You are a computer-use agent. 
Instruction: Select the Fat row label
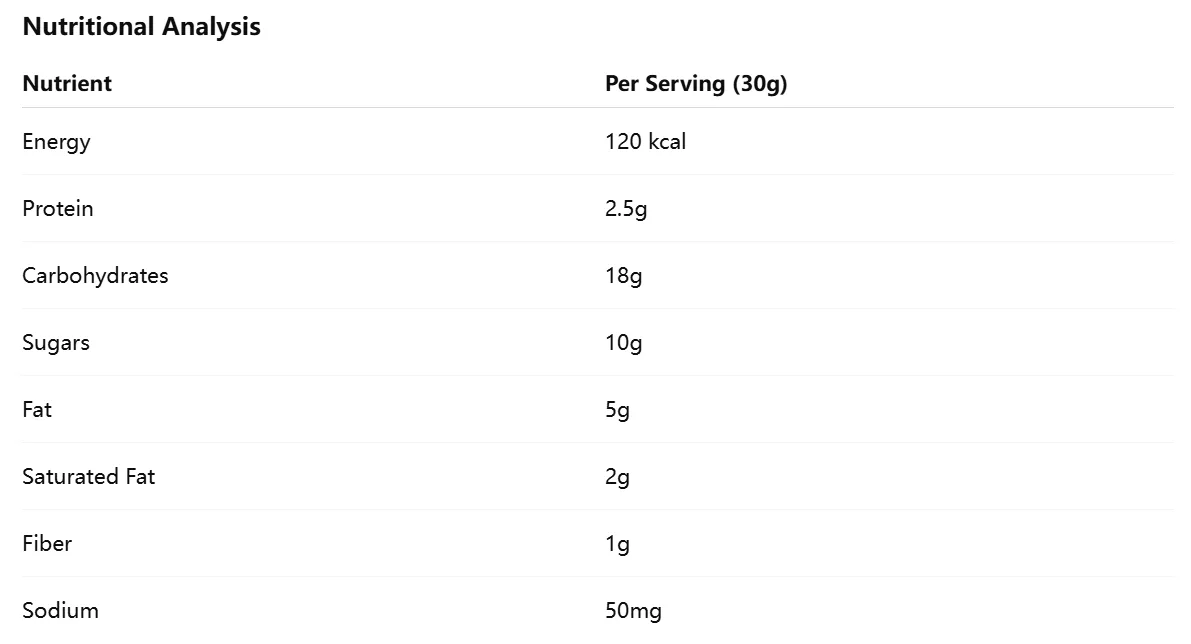pyautogui.click(x=37, y=410)
